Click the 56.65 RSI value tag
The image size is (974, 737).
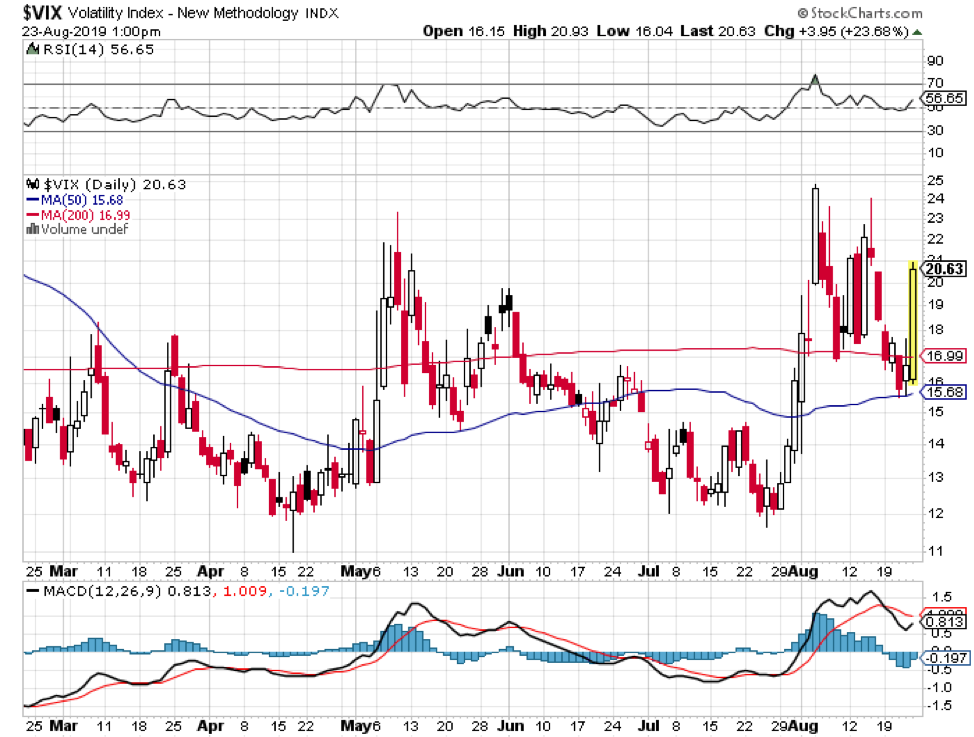click(x=943, y=98)
